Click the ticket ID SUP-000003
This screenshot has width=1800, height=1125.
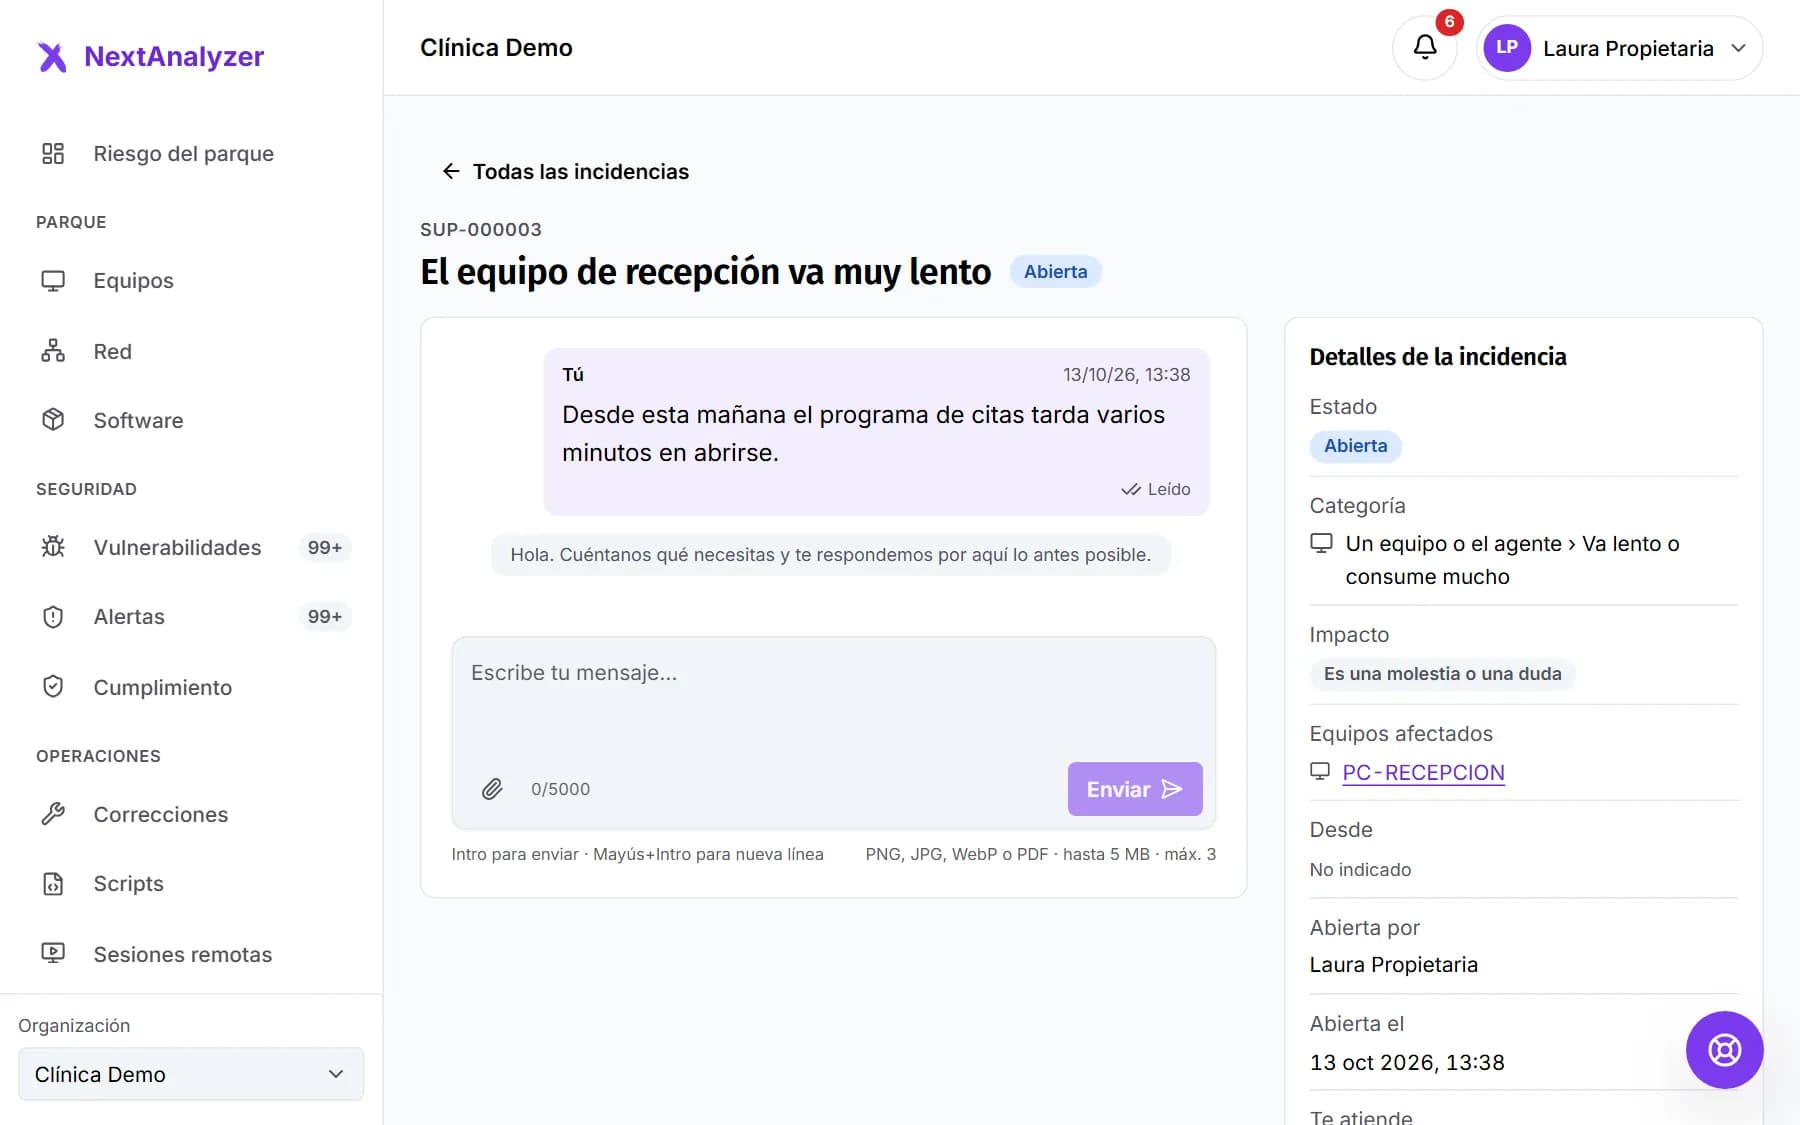click(481, 229)
